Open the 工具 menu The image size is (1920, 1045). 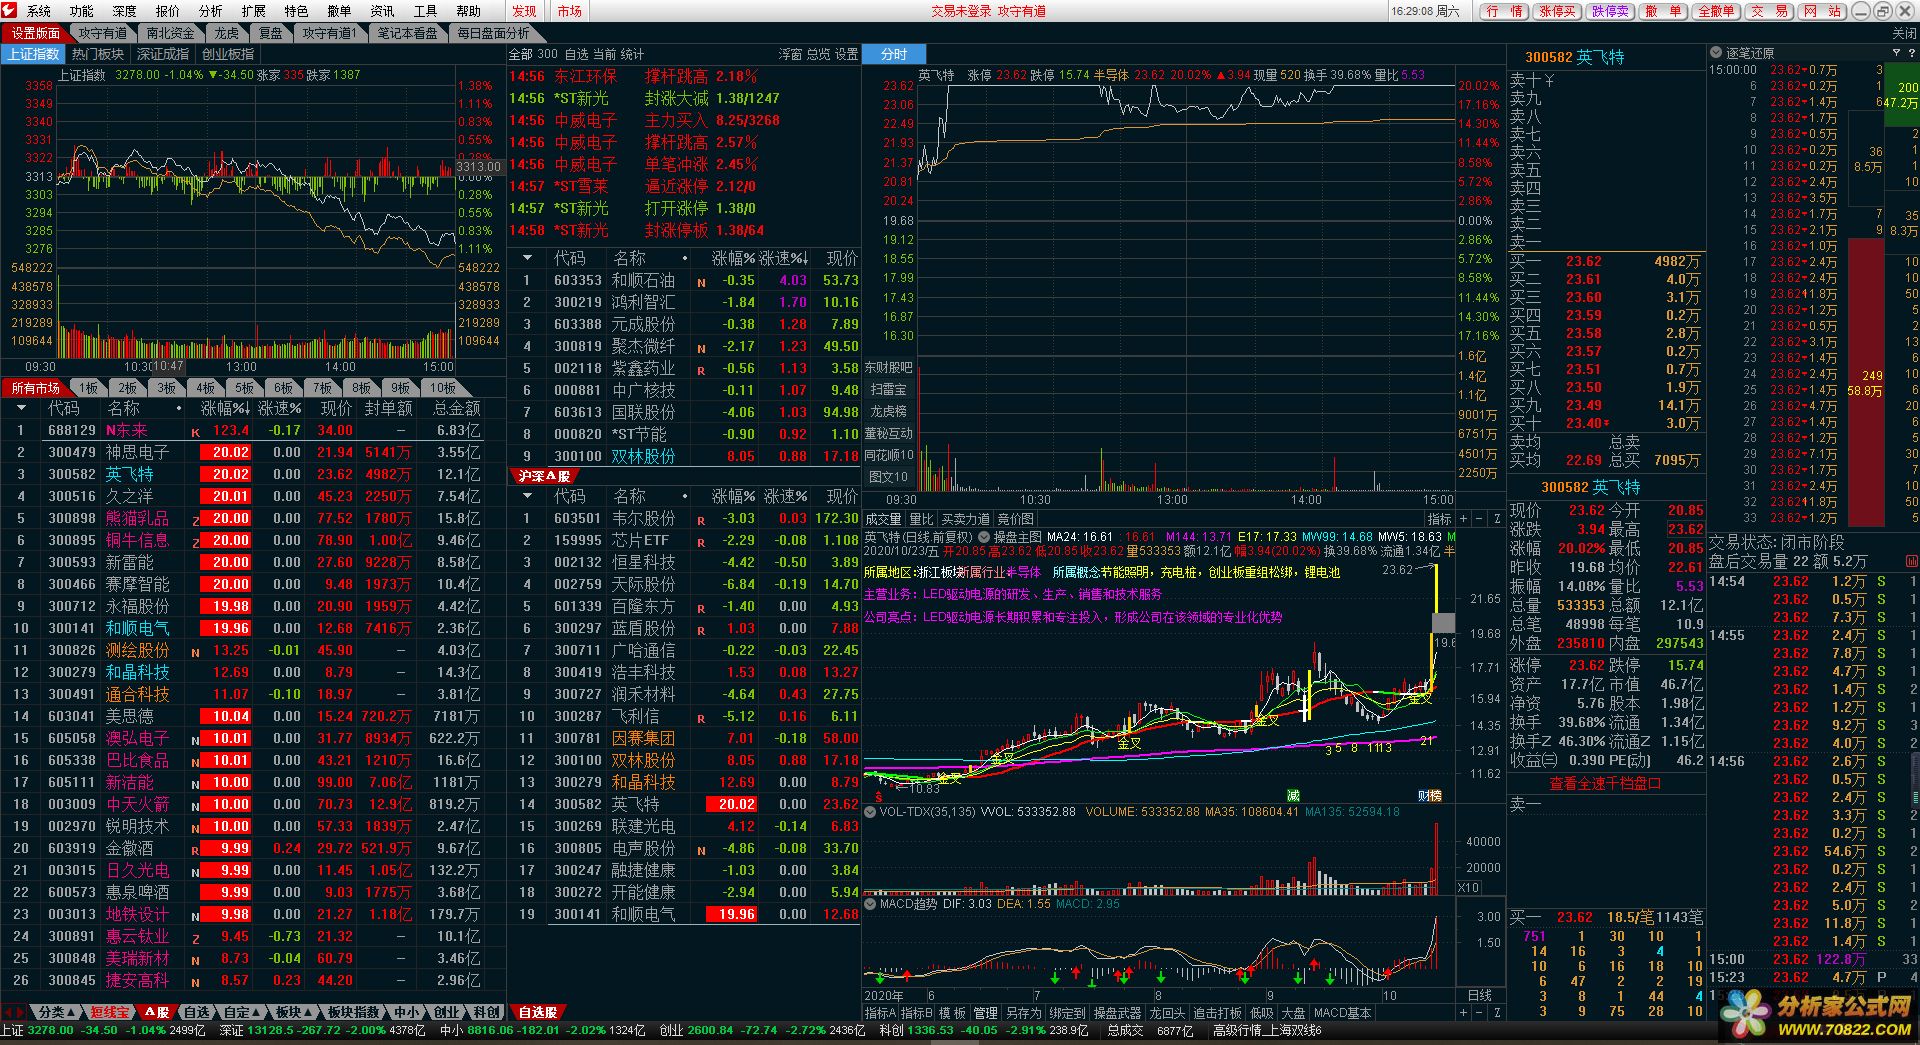[x=425, y=11]
